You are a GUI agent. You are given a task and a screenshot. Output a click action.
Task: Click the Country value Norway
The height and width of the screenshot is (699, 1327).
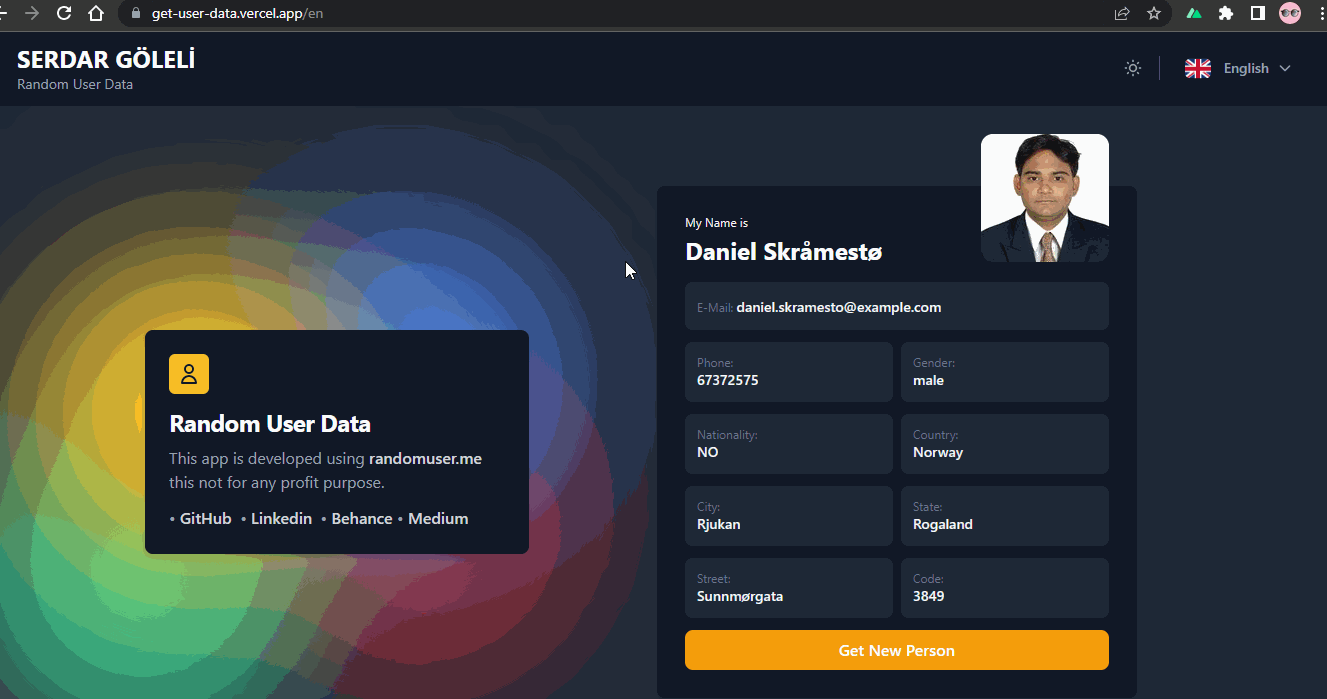point(938,452)
